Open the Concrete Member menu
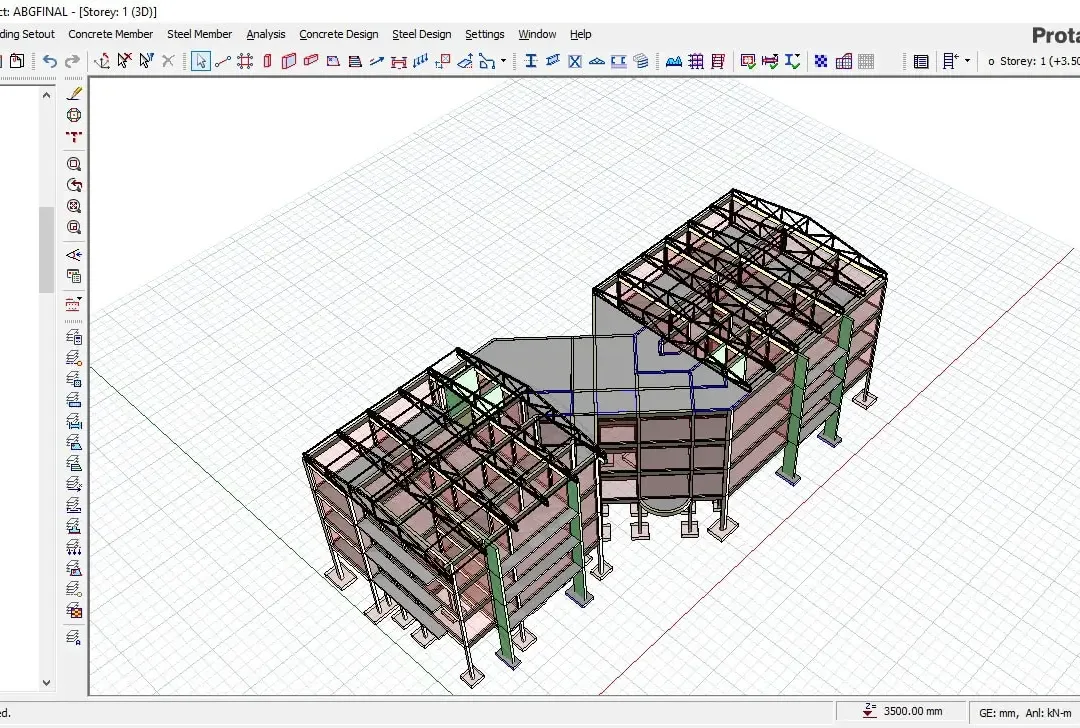This screenshot has width=1080, height=728. click(x=110, y=34)
